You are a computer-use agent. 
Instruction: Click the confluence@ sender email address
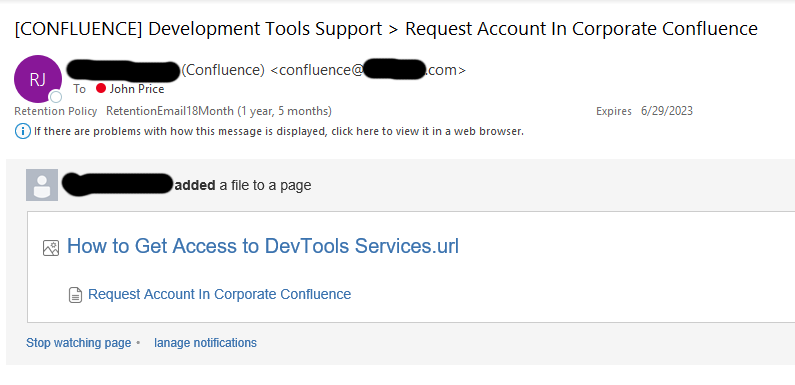(368, 70)
